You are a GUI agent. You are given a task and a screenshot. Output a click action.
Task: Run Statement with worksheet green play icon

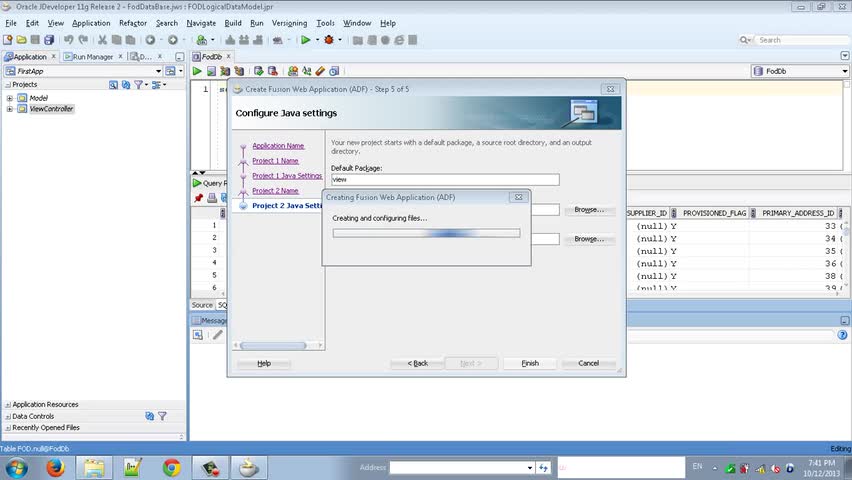tap(197, 71)
